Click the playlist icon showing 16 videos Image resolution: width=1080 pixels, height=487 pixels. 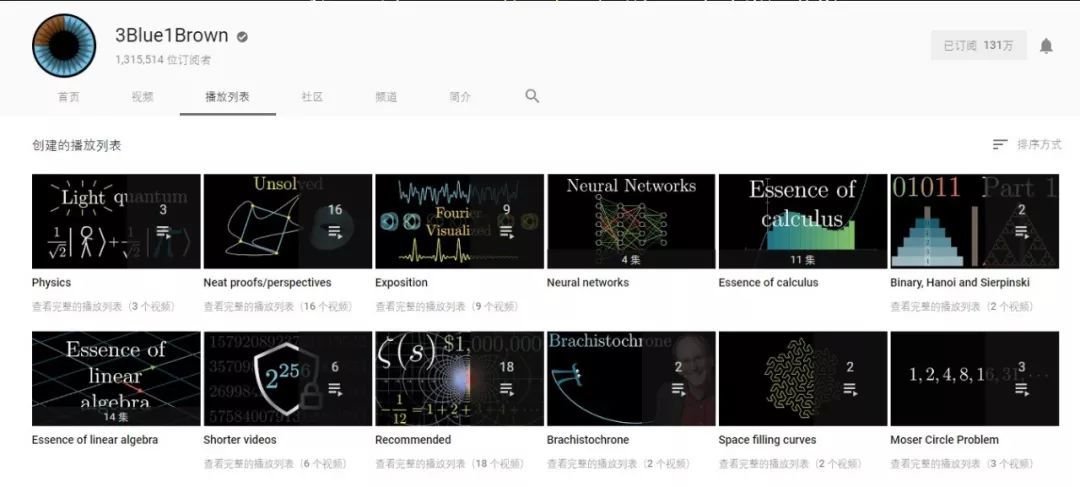335,231
